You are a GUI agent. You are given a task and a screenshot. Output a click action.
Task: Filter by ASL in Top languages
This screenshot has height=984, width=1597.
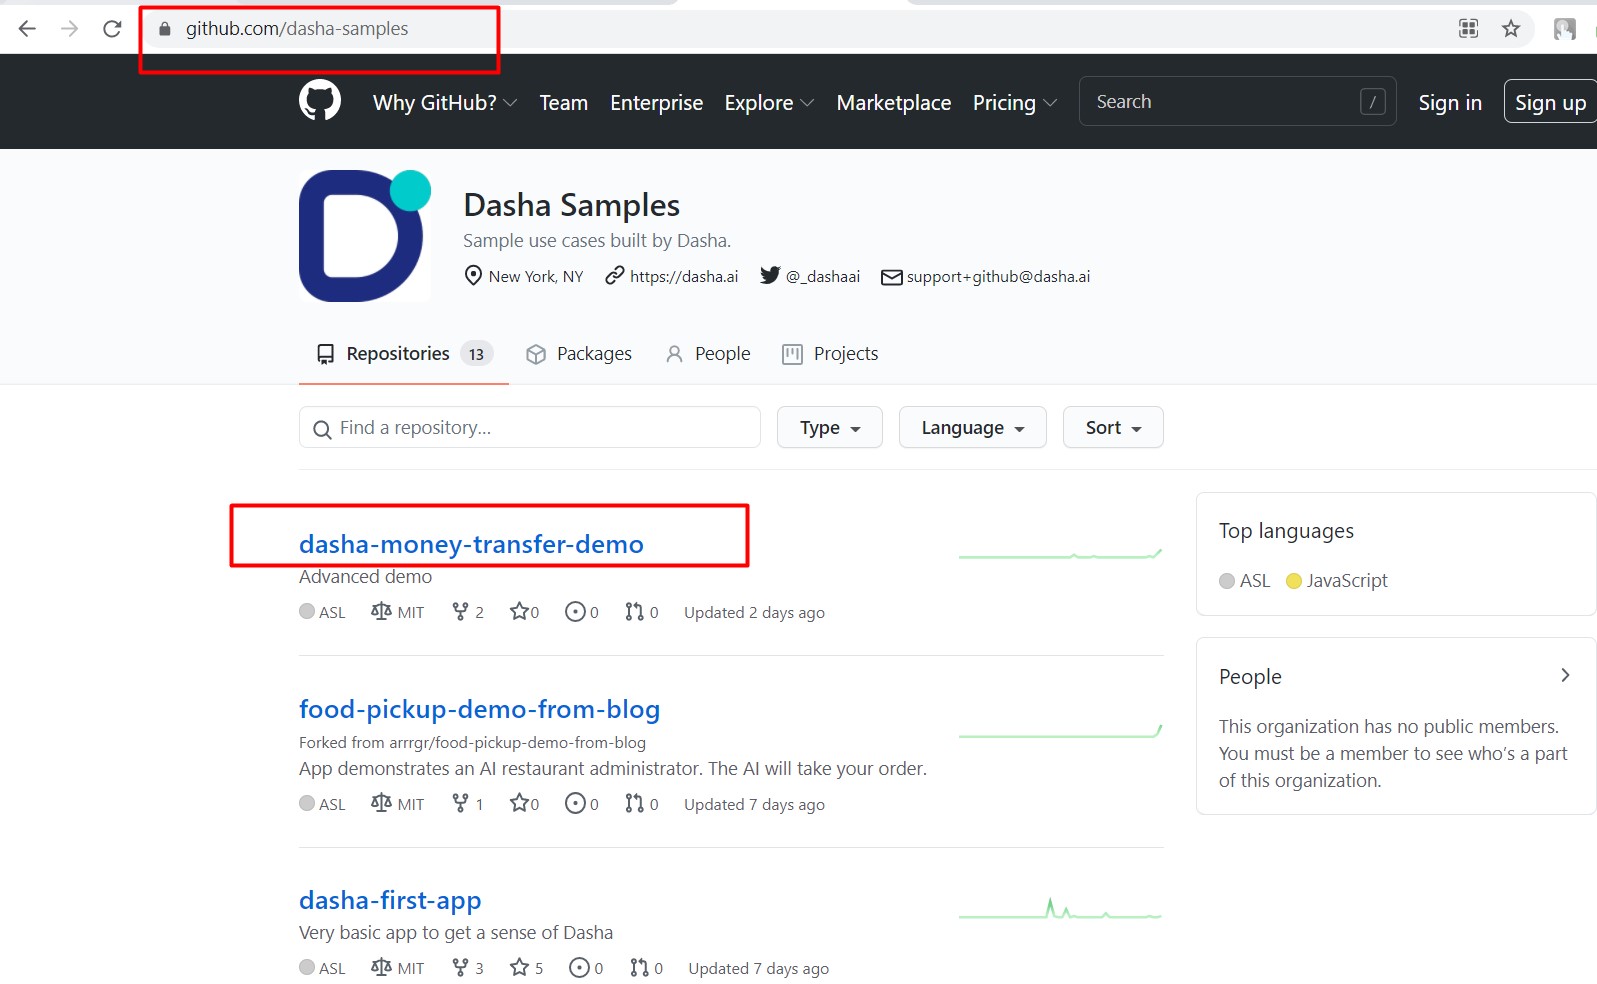1245,581
